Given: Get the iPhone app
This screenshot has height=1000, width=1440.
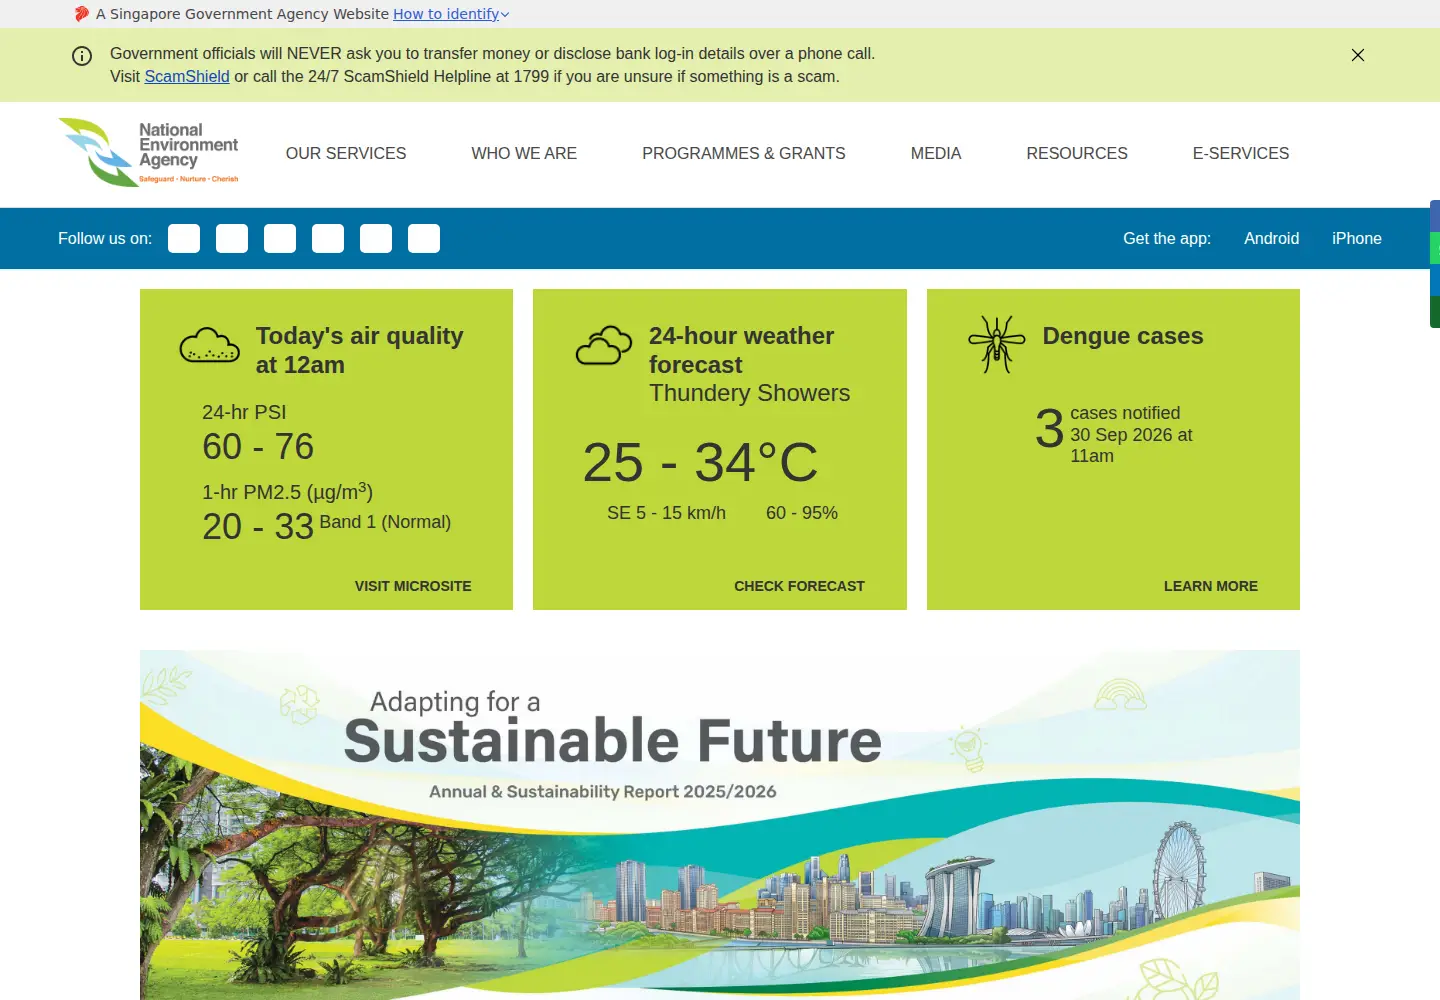Looking at the screenshot, I should click(x=1357, y=238).
